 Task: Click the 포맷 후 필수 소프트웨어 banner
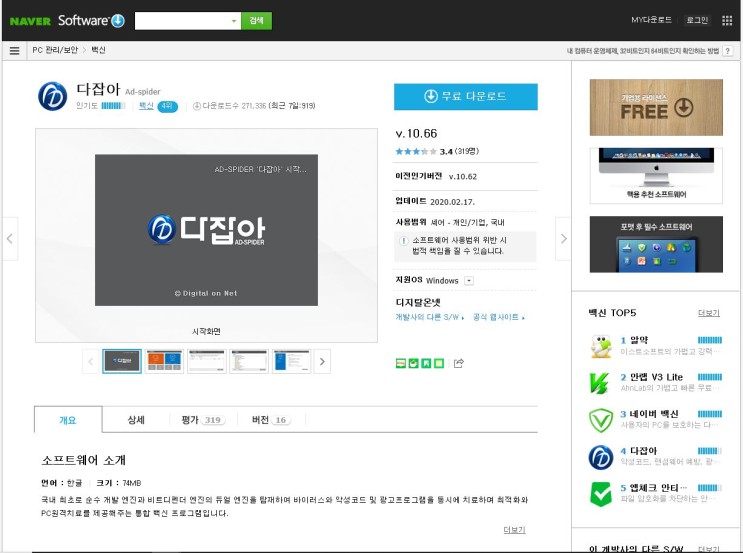tap(656, 245)
